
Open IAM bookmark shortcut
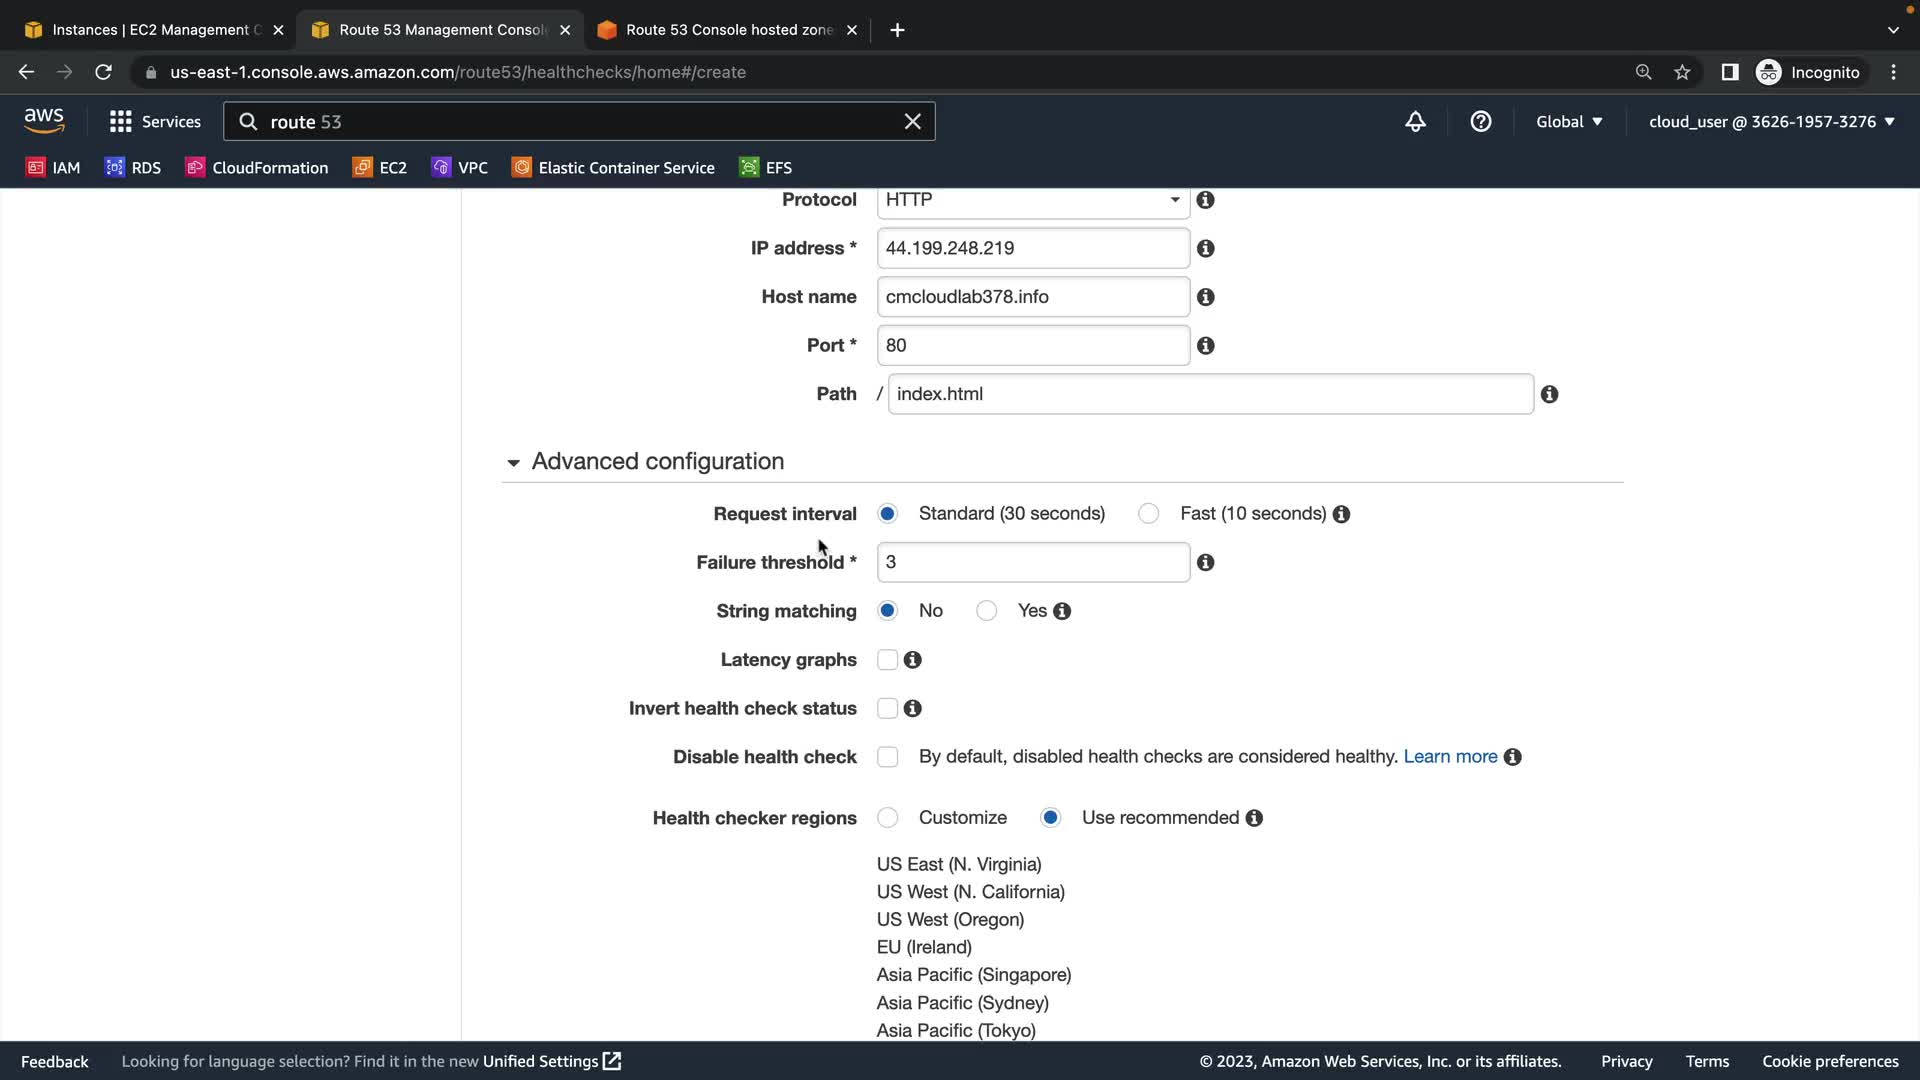coord(53,168)
